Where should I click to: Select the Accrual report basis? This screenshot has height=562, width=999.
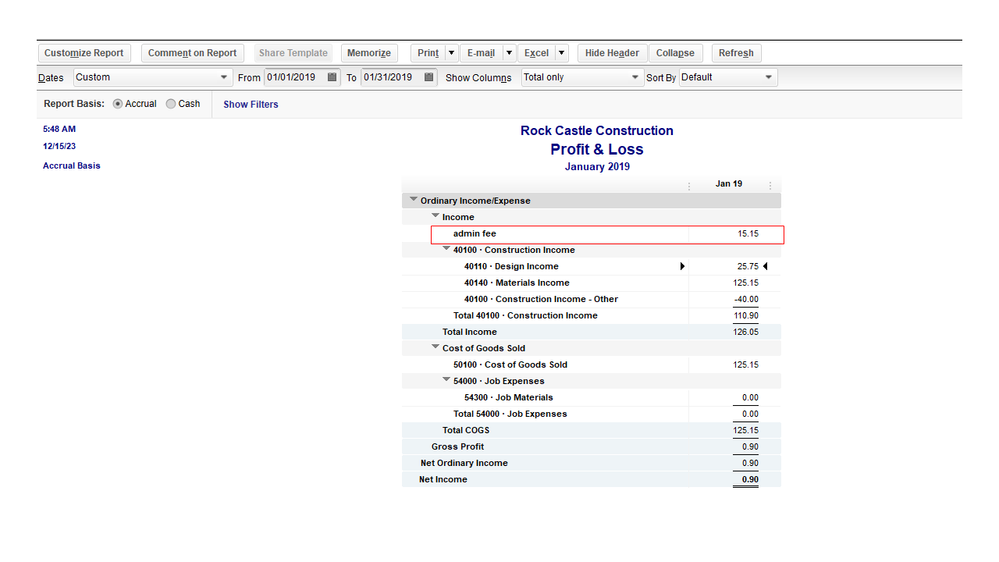118,104
